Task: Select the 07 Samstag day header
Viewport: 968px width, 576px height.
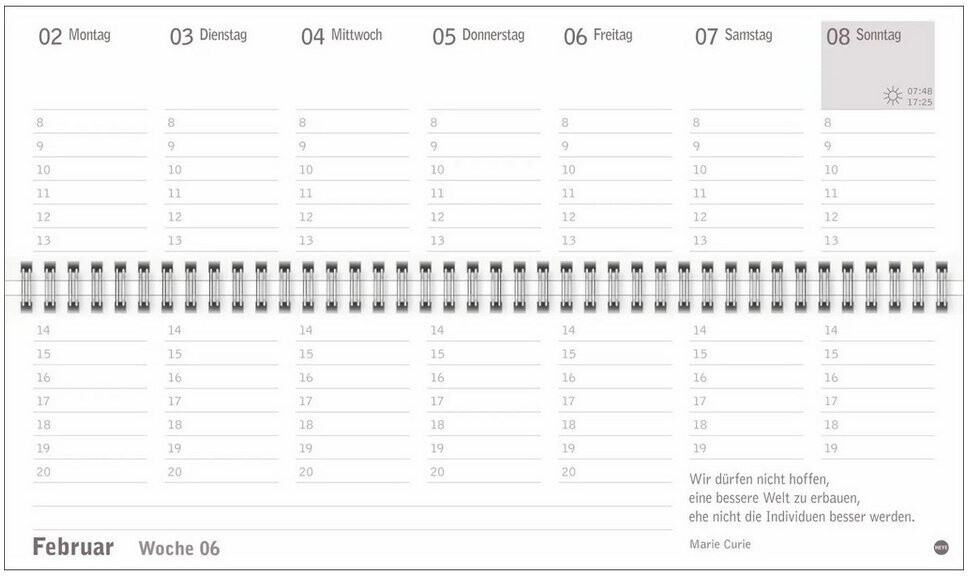Action: pos(733,37)
